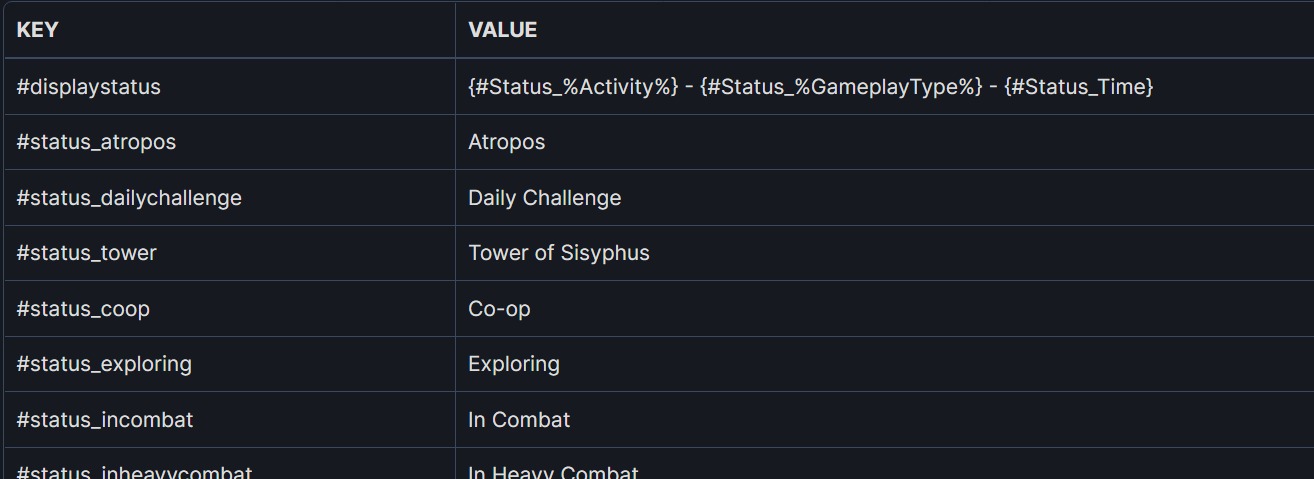Click the Daily Challenge value text

[544, 198]
